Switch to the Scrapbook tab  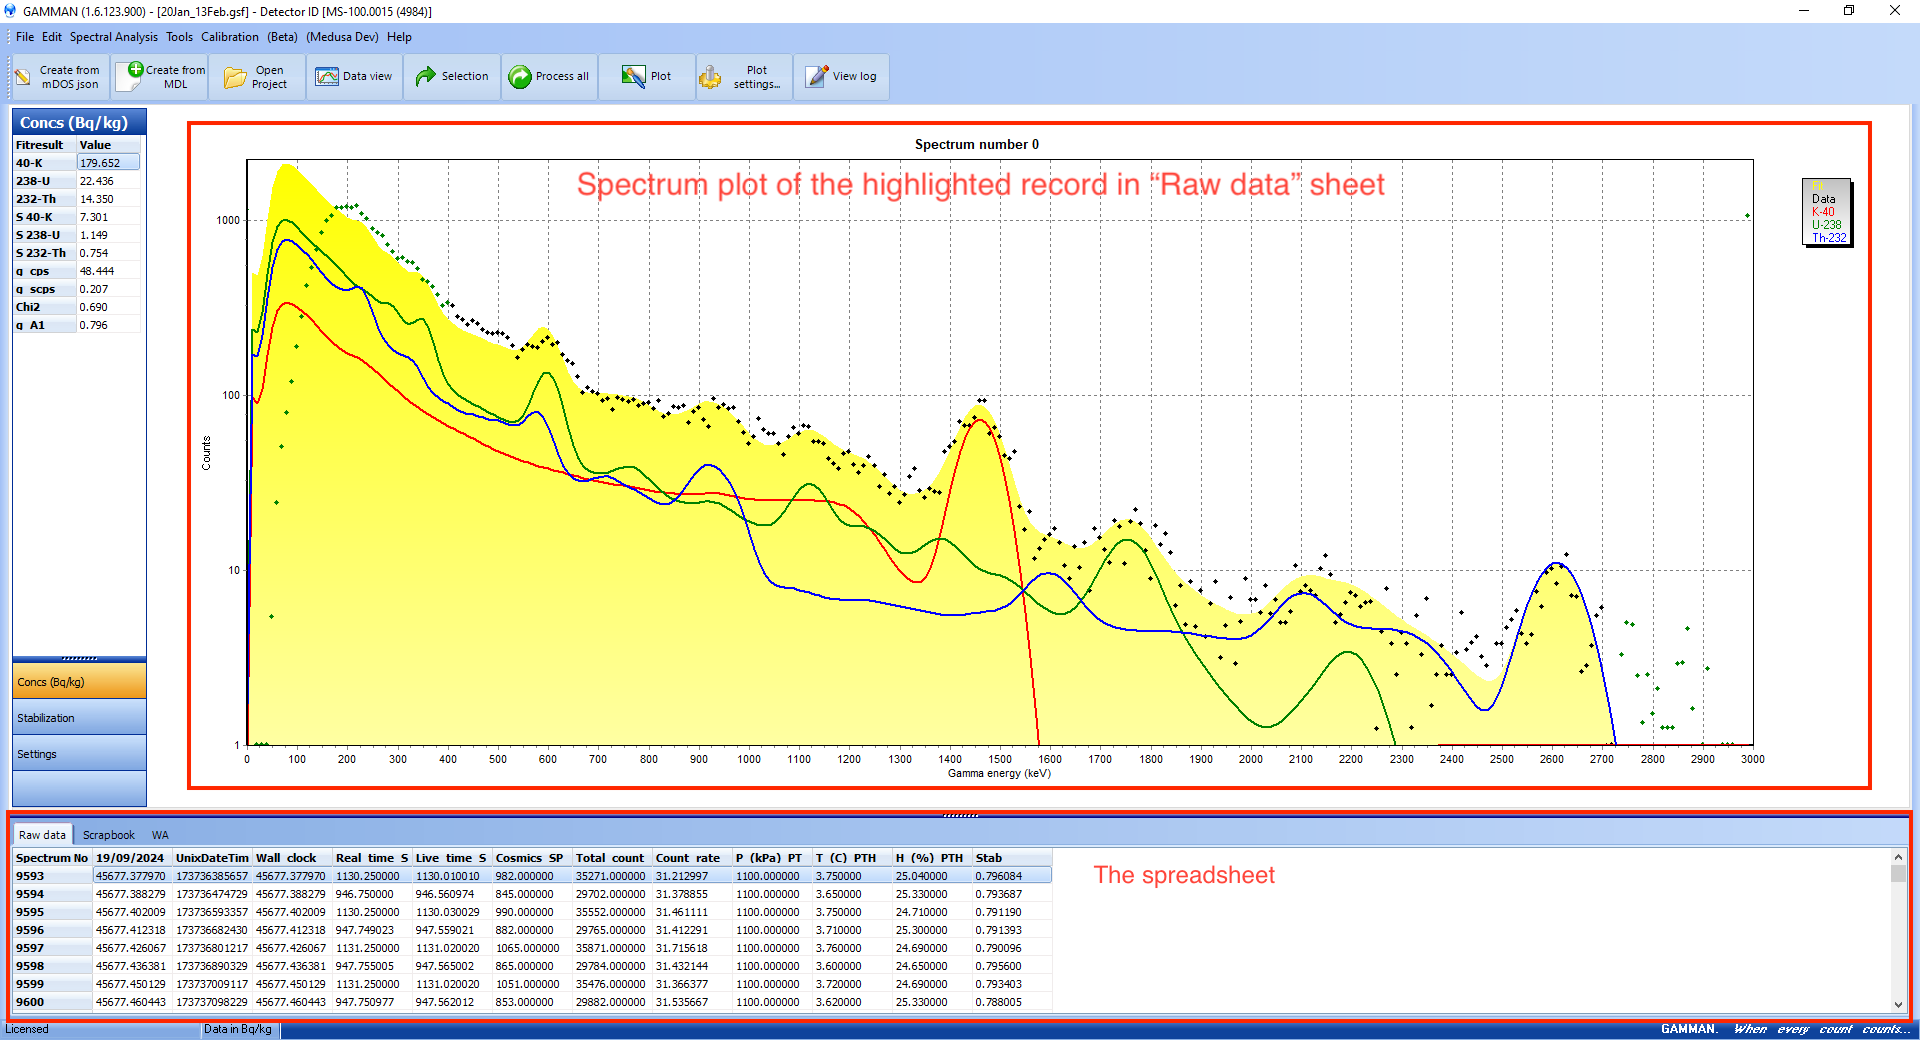pyautogui.click(x=108, y=835)
